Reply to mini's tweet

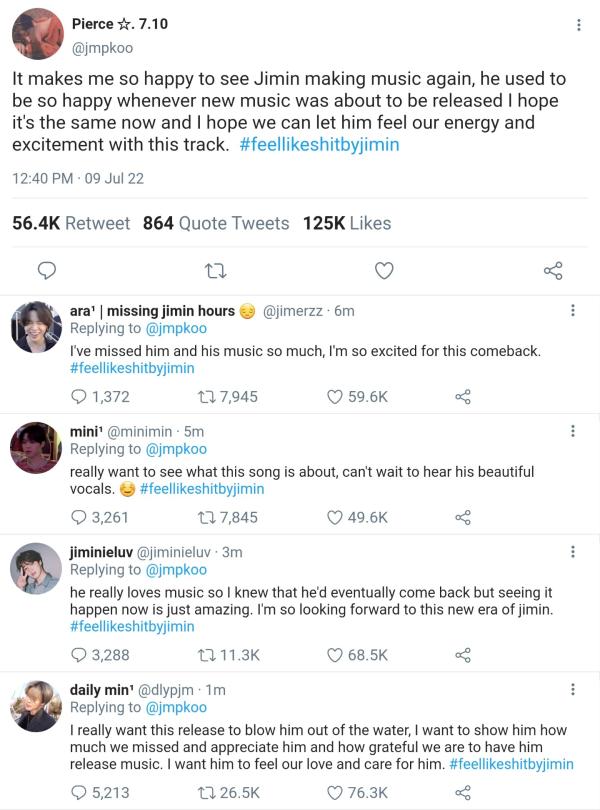click(x=80, y=517)
